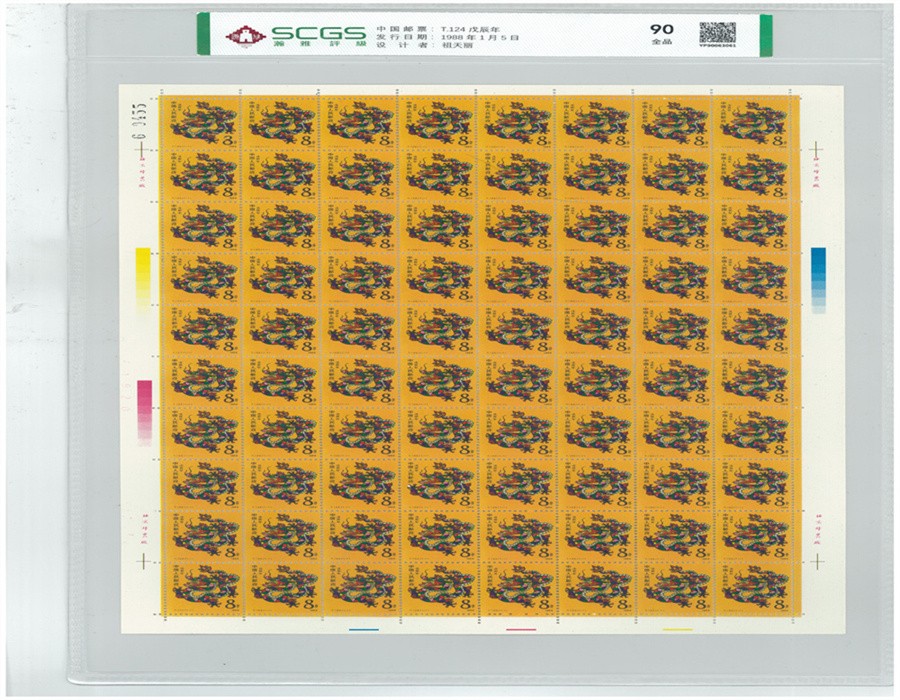Click the top-right dragon stamp in sheet
The width and height of the screenshot is (900, 700).
click(x=753, y=122)
